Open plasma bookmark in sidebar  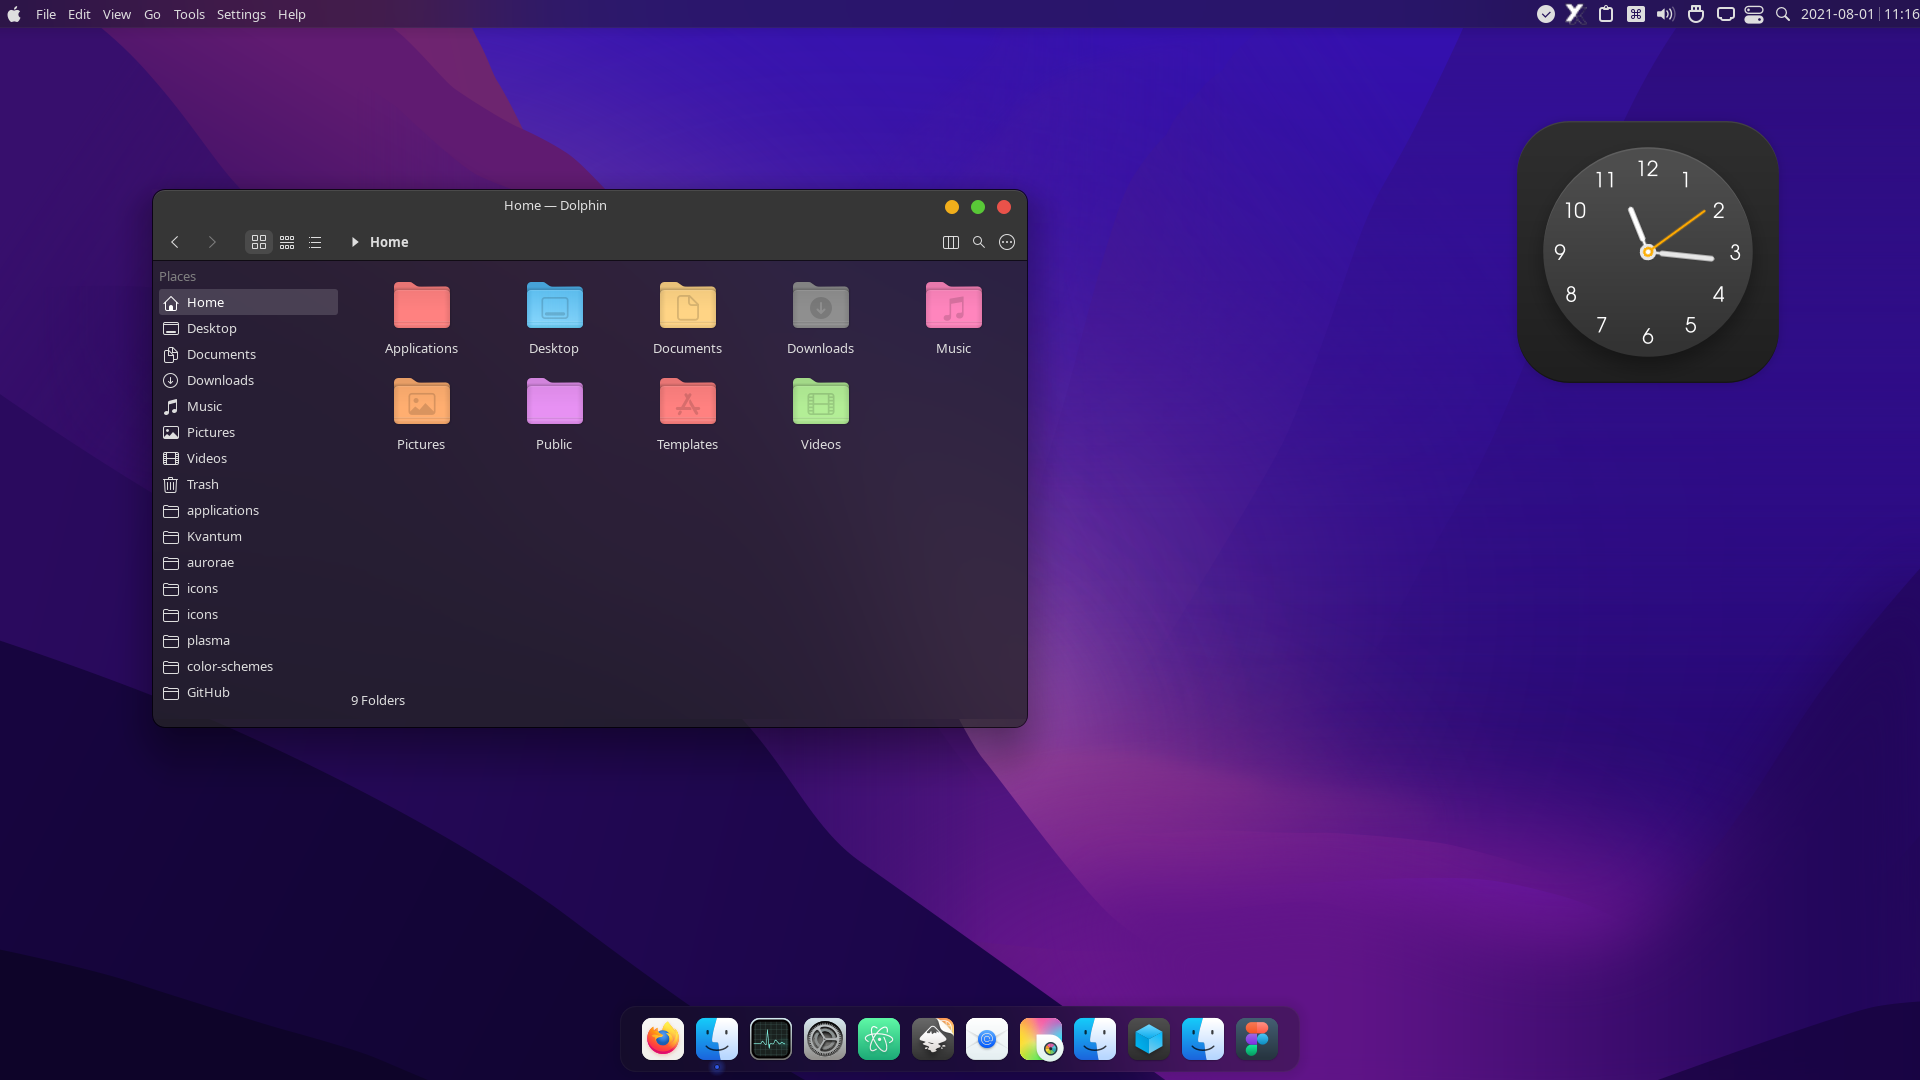248,640
